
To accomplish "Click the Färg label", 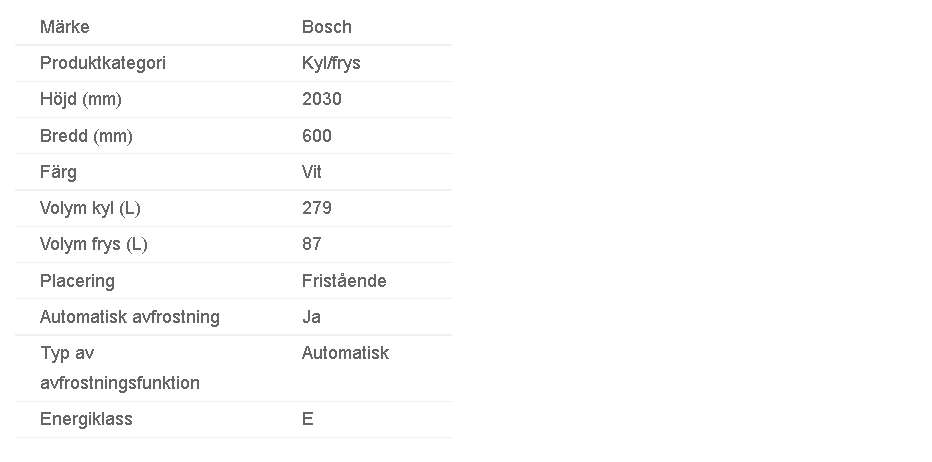I will tap(58, 172).
